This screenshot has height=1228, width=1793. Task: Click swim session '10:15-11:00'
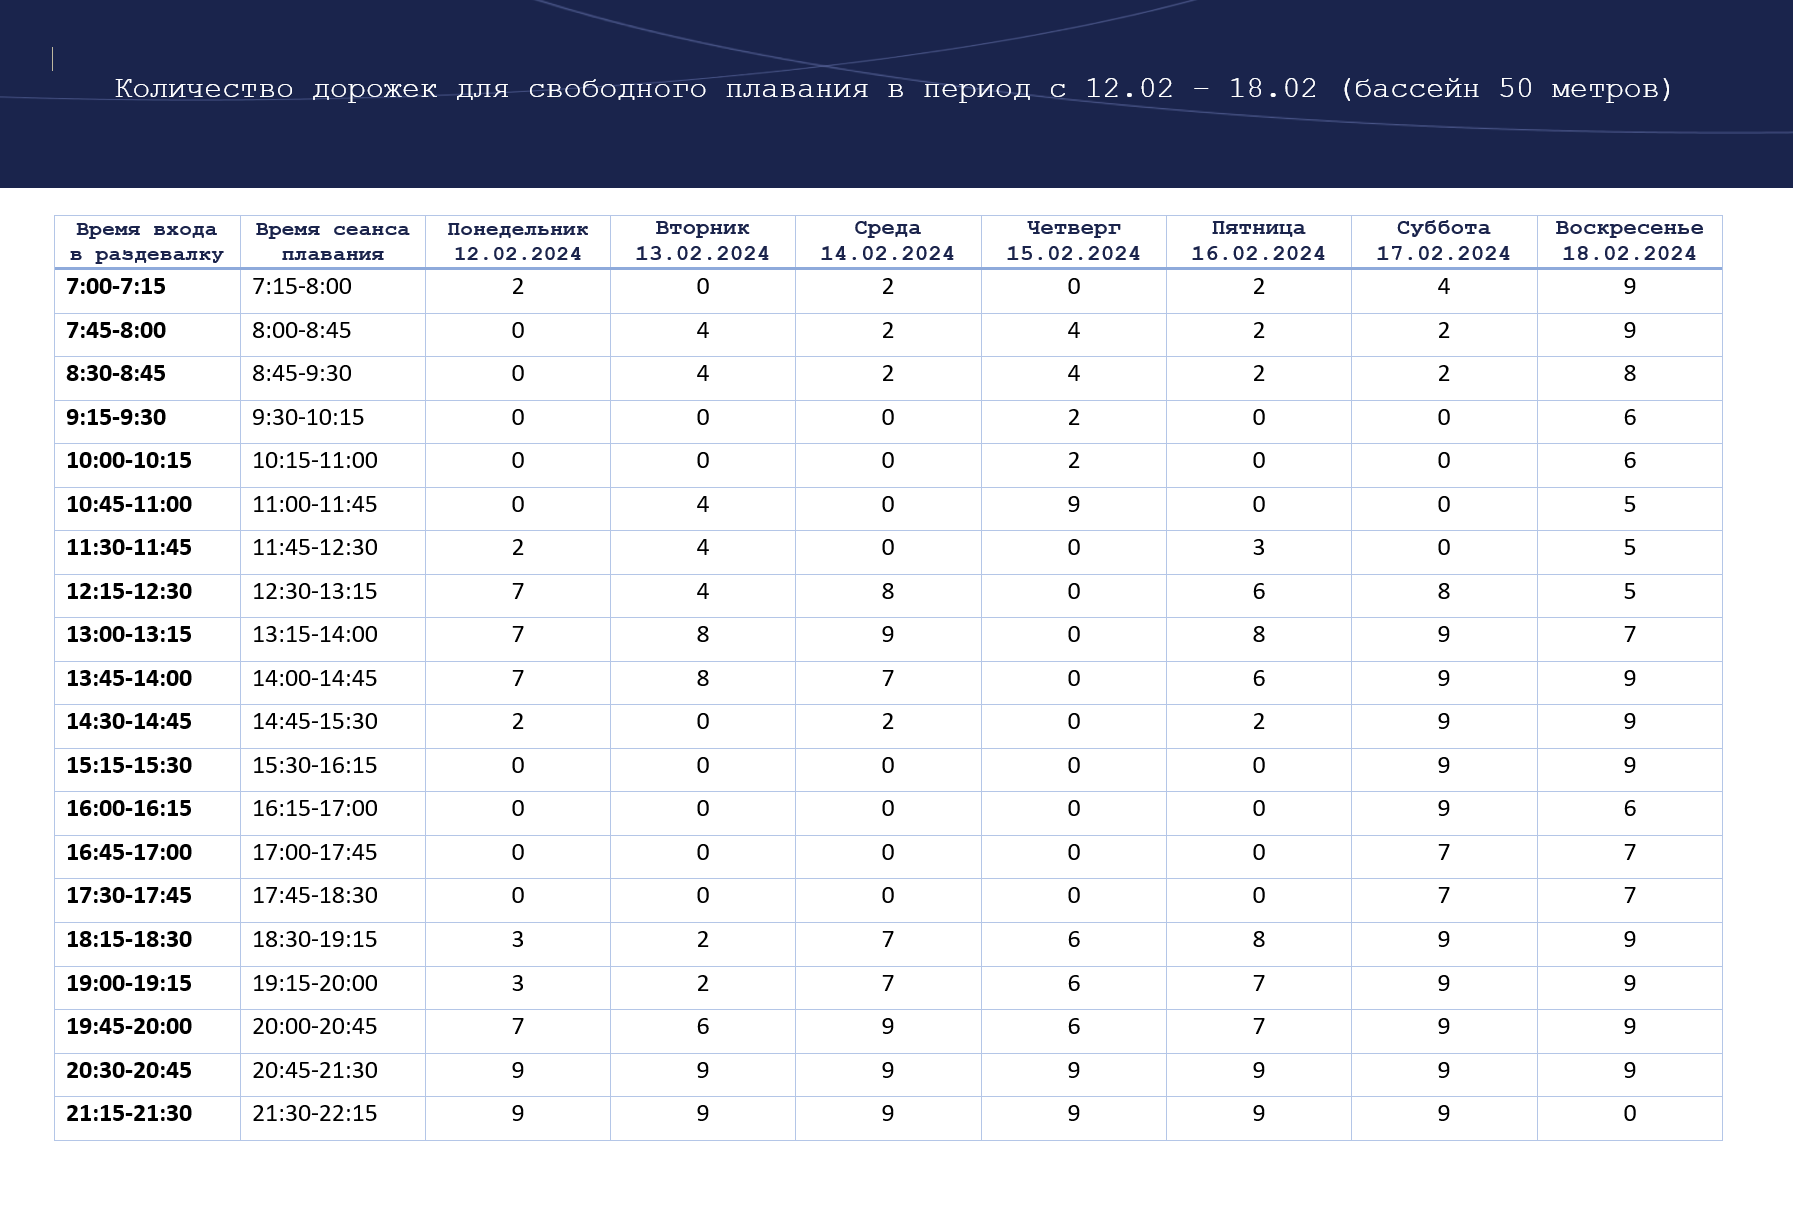point(315,461)
